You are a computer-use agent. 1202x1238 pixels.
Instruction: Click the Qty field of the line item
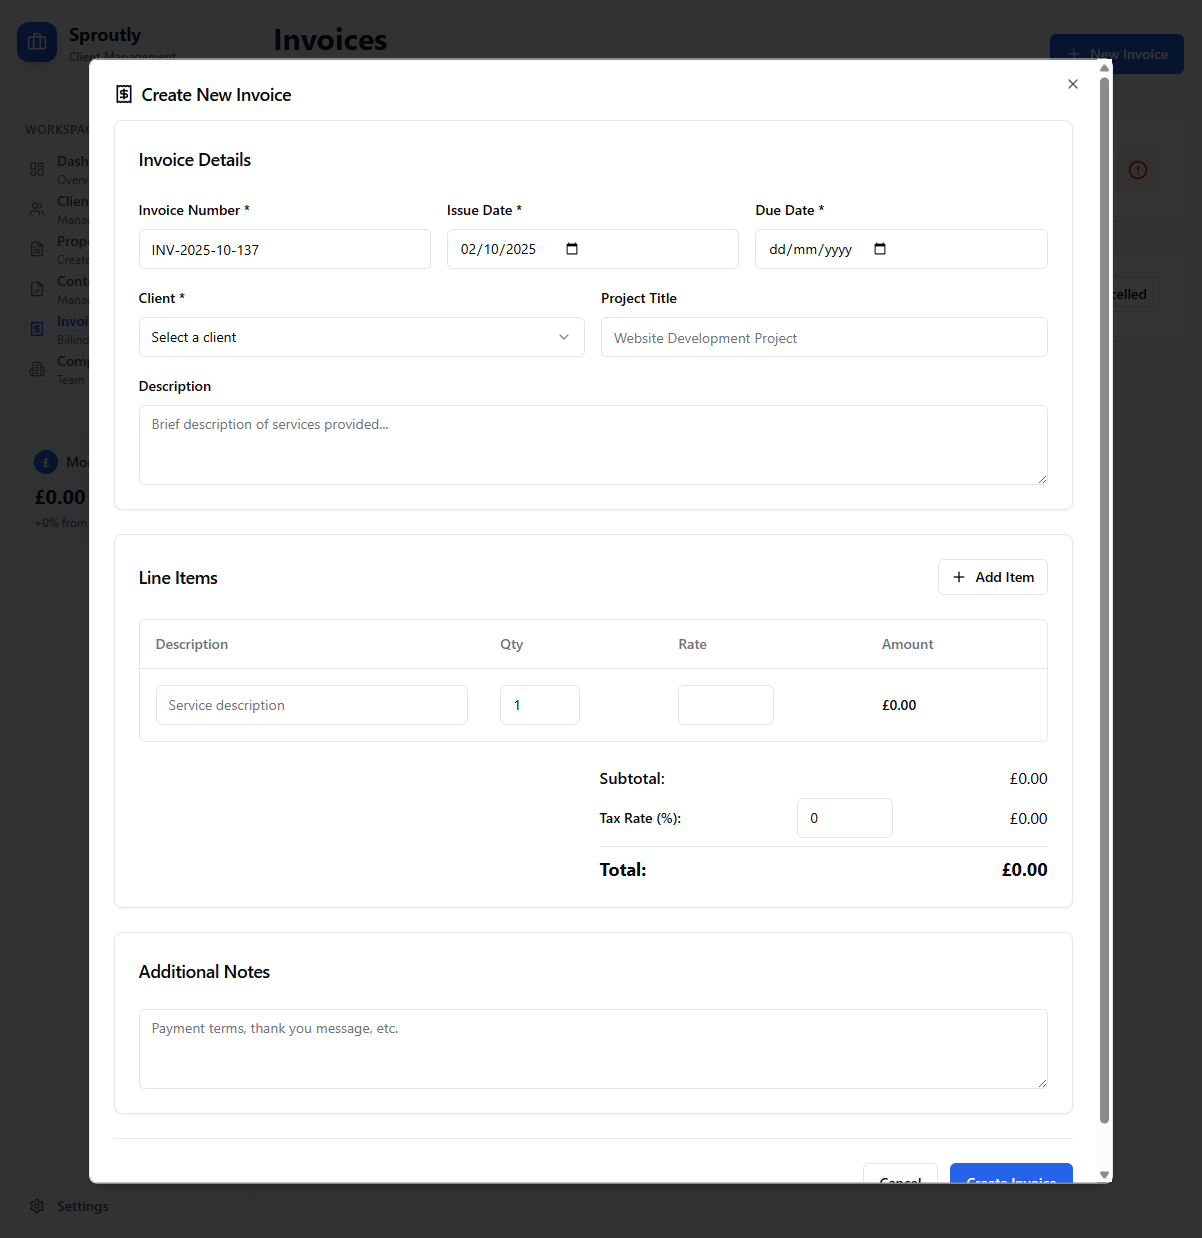(539, 705)
